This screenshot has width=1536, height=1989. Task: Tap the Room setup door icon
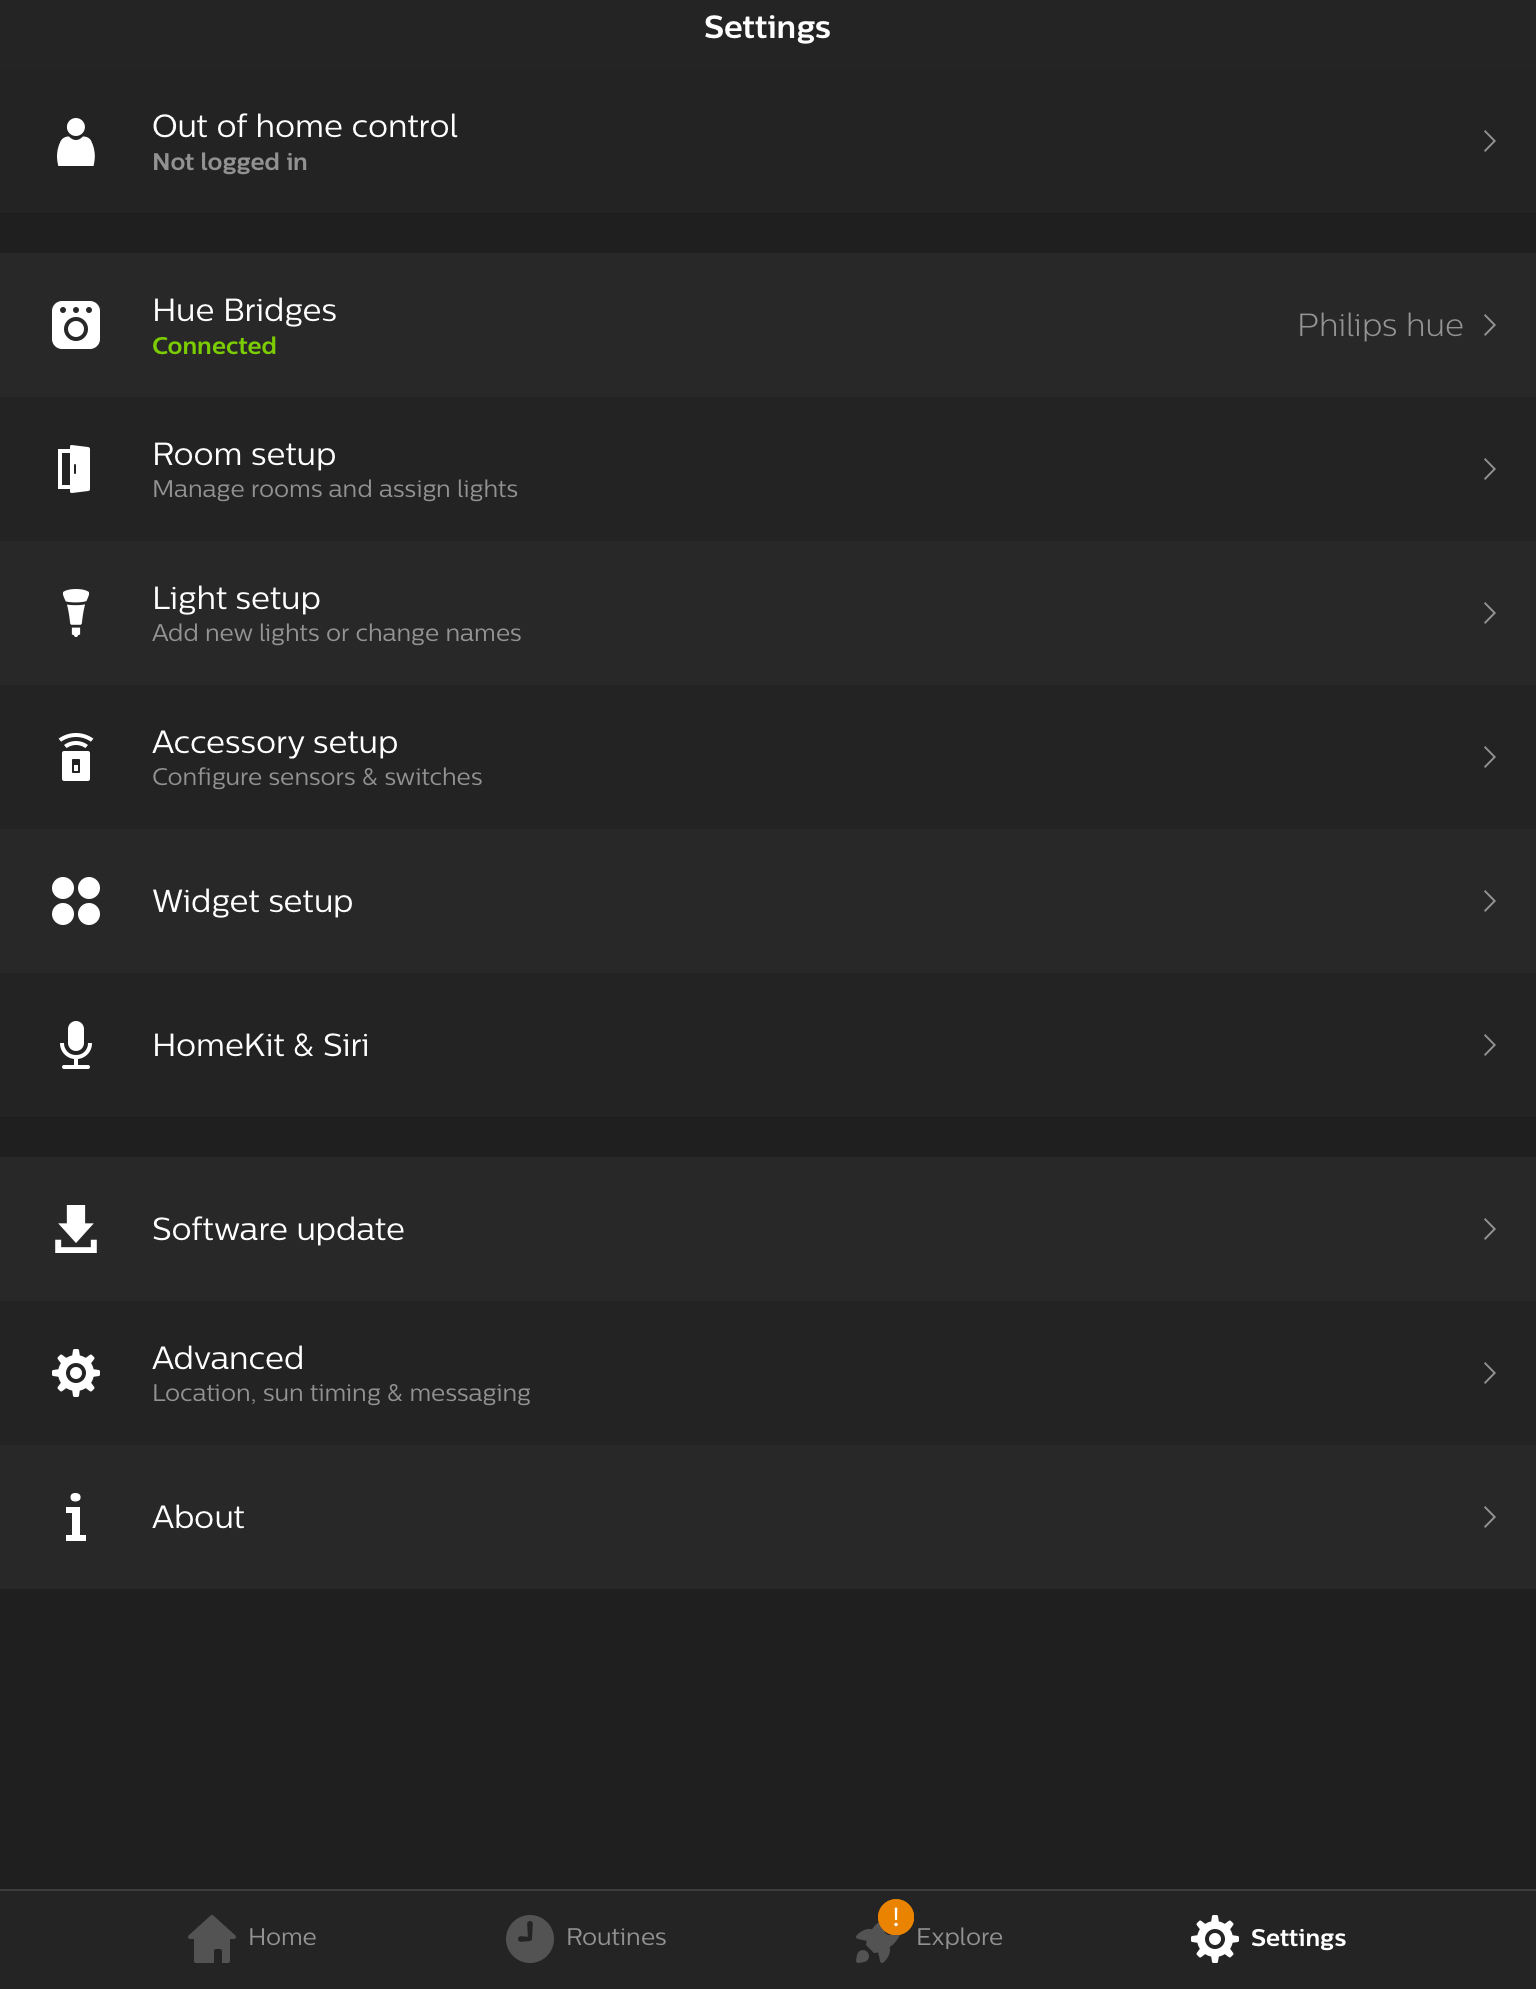click(x=75, y=469)
